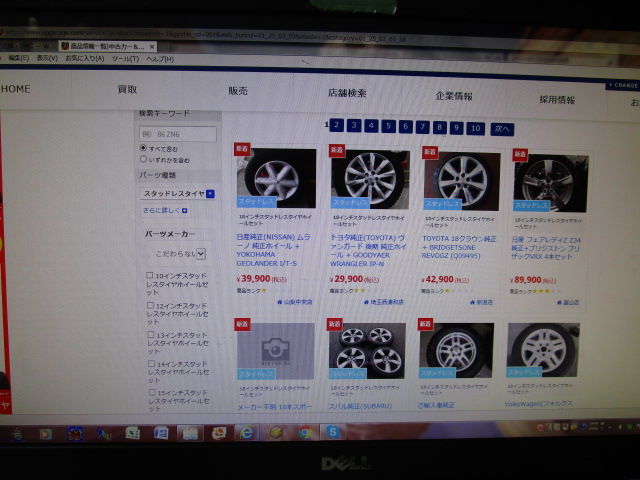
Task: Open the 買取 navigation item
Action: click(x=127, y=89)
